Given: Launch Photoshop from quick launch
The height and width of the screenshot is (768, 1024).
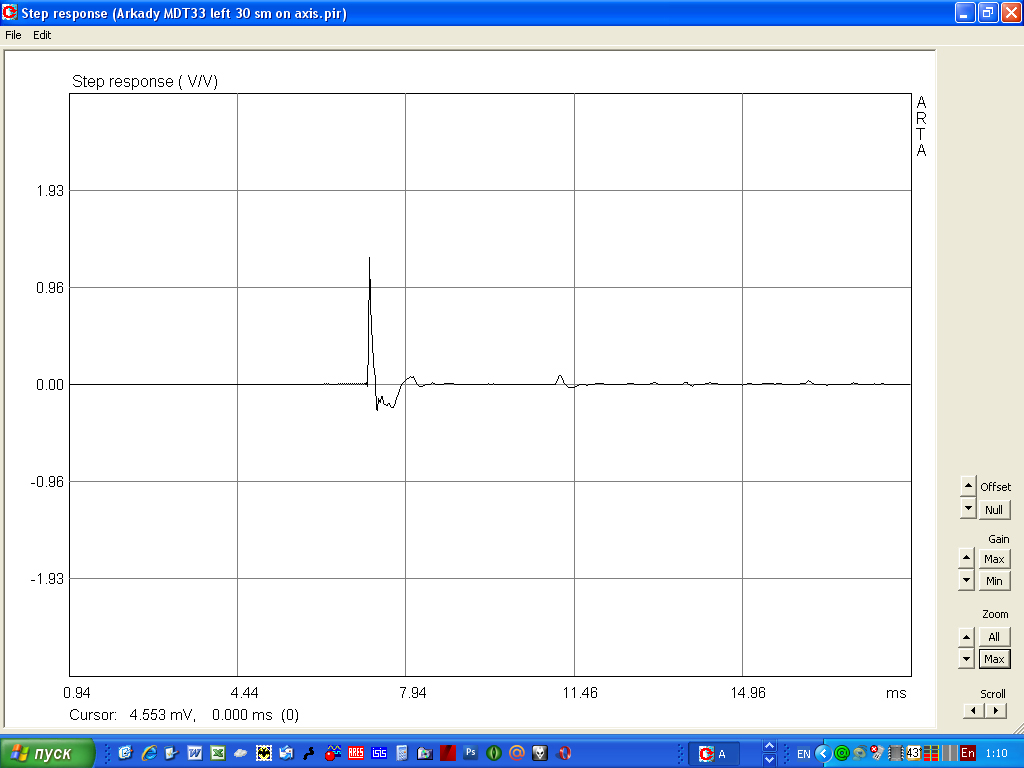Looking at the screenshot, I should [471, 753].
